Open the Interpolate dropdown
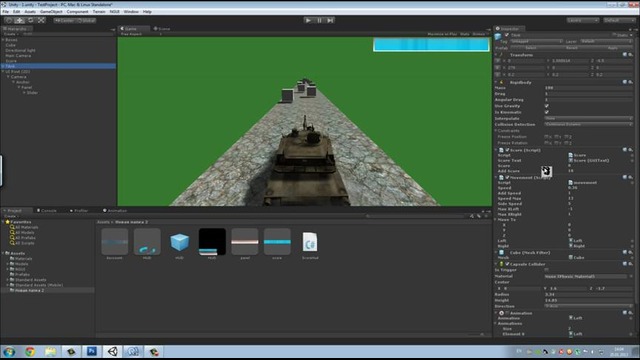This screenshot has width=640, height=360. (588, 118)
